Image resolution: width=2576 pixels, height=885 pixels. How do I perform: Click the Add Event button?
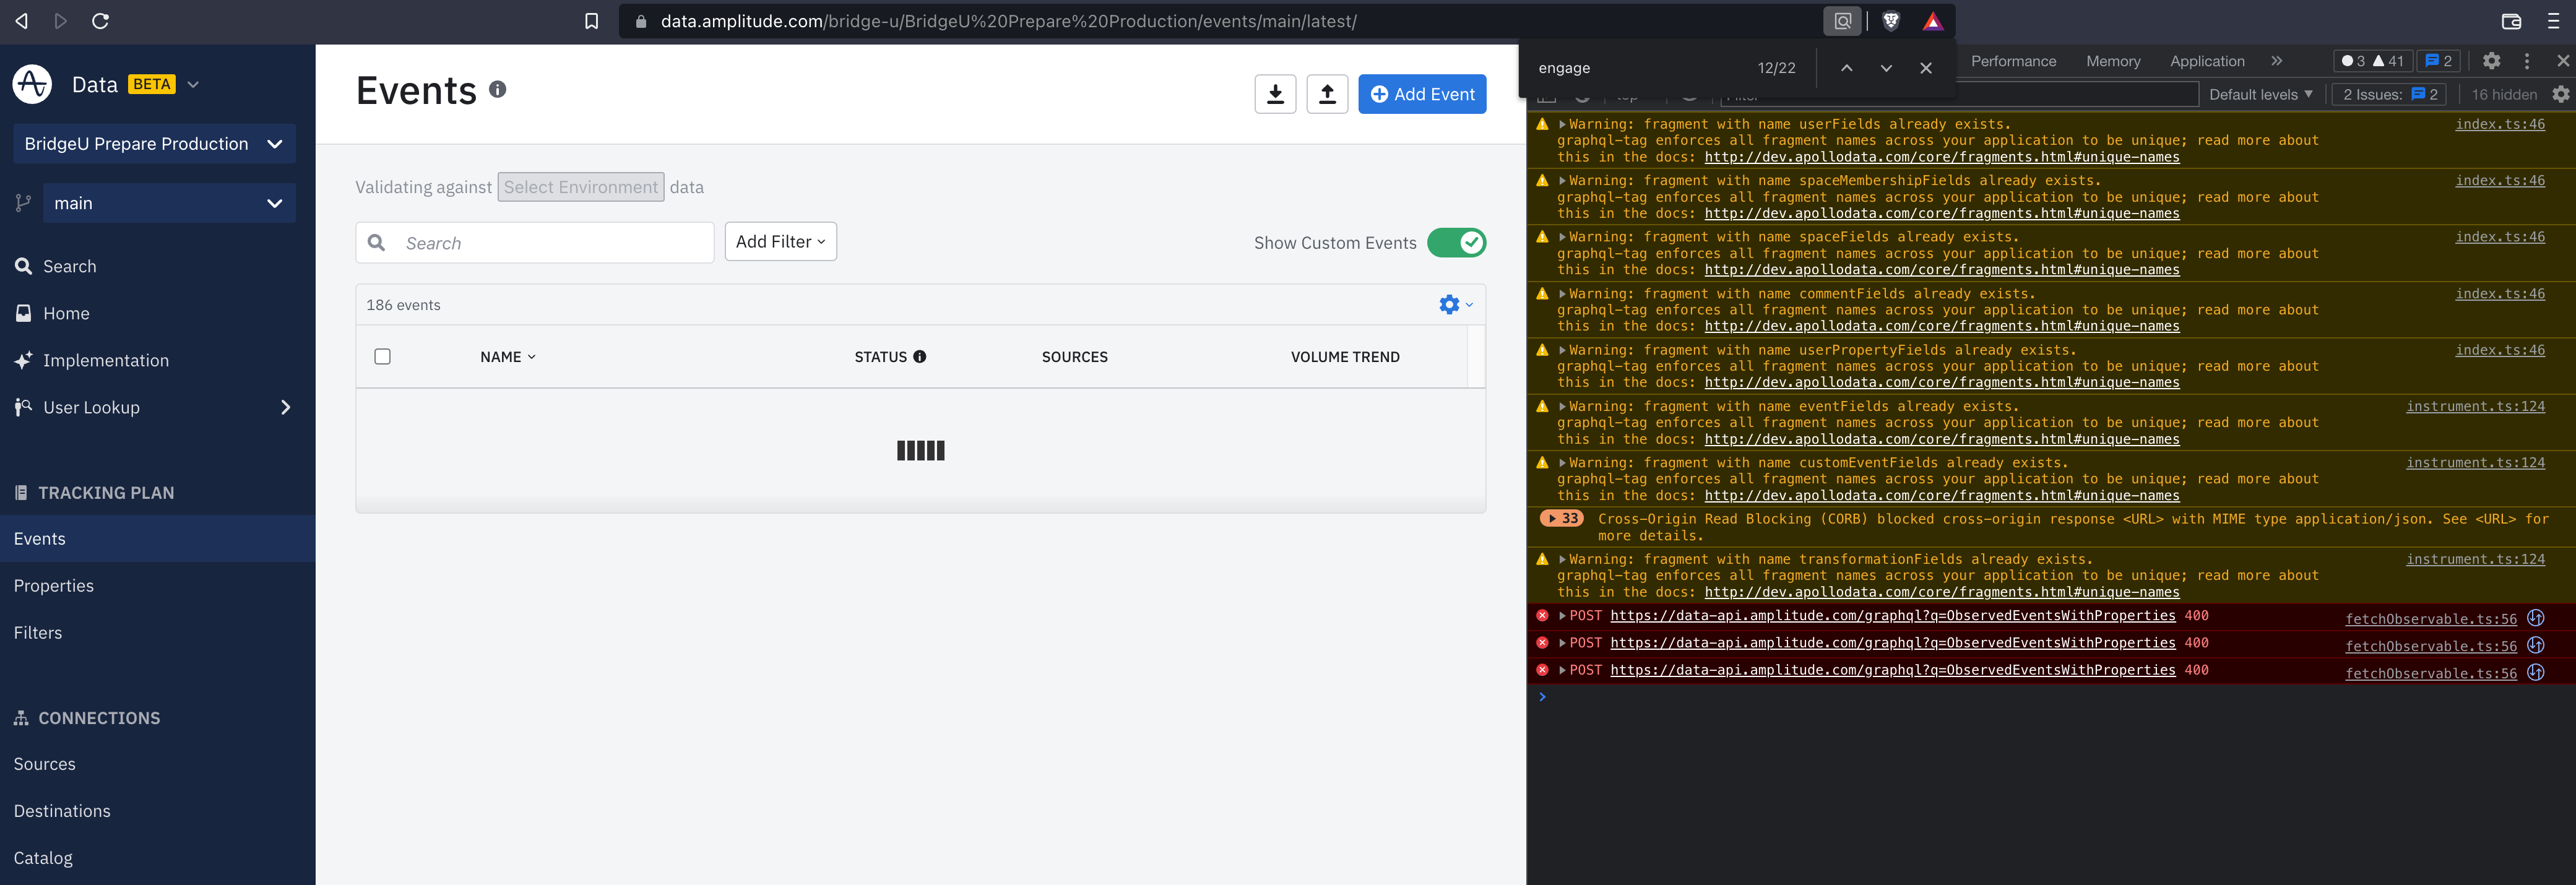(x=1422, y=94)
